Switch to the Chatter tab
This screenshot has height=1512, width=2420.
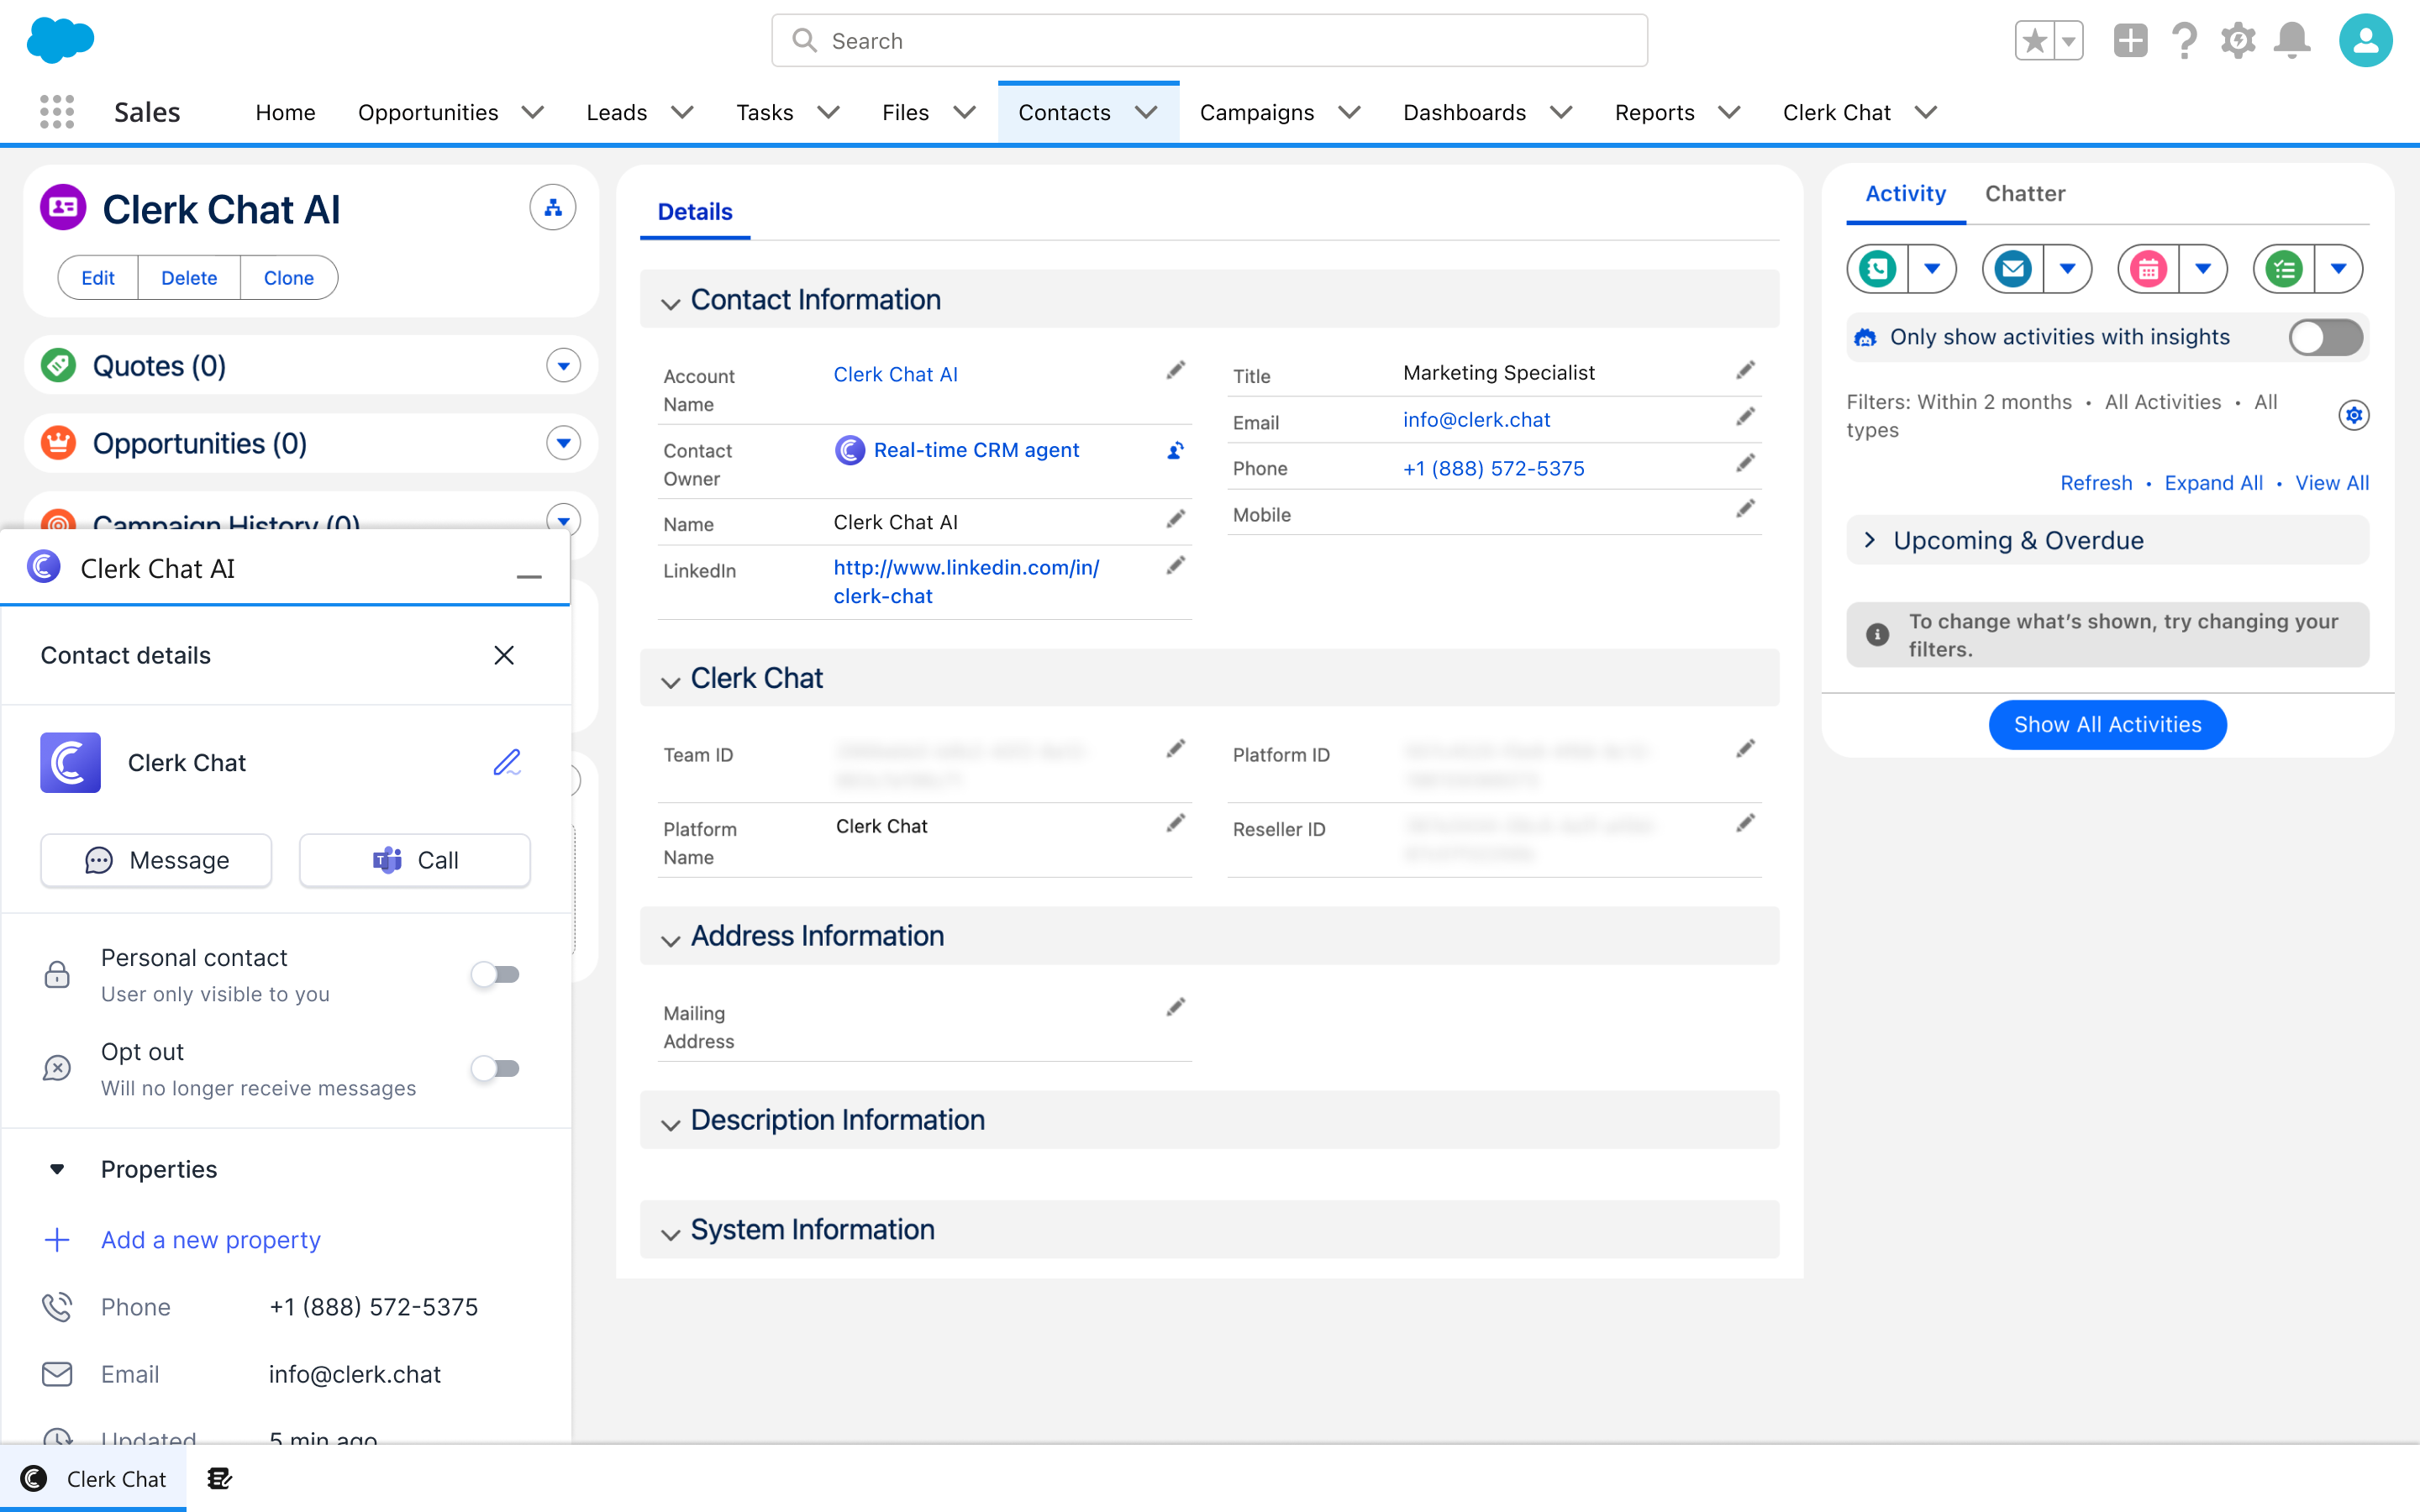[2024, 194]
